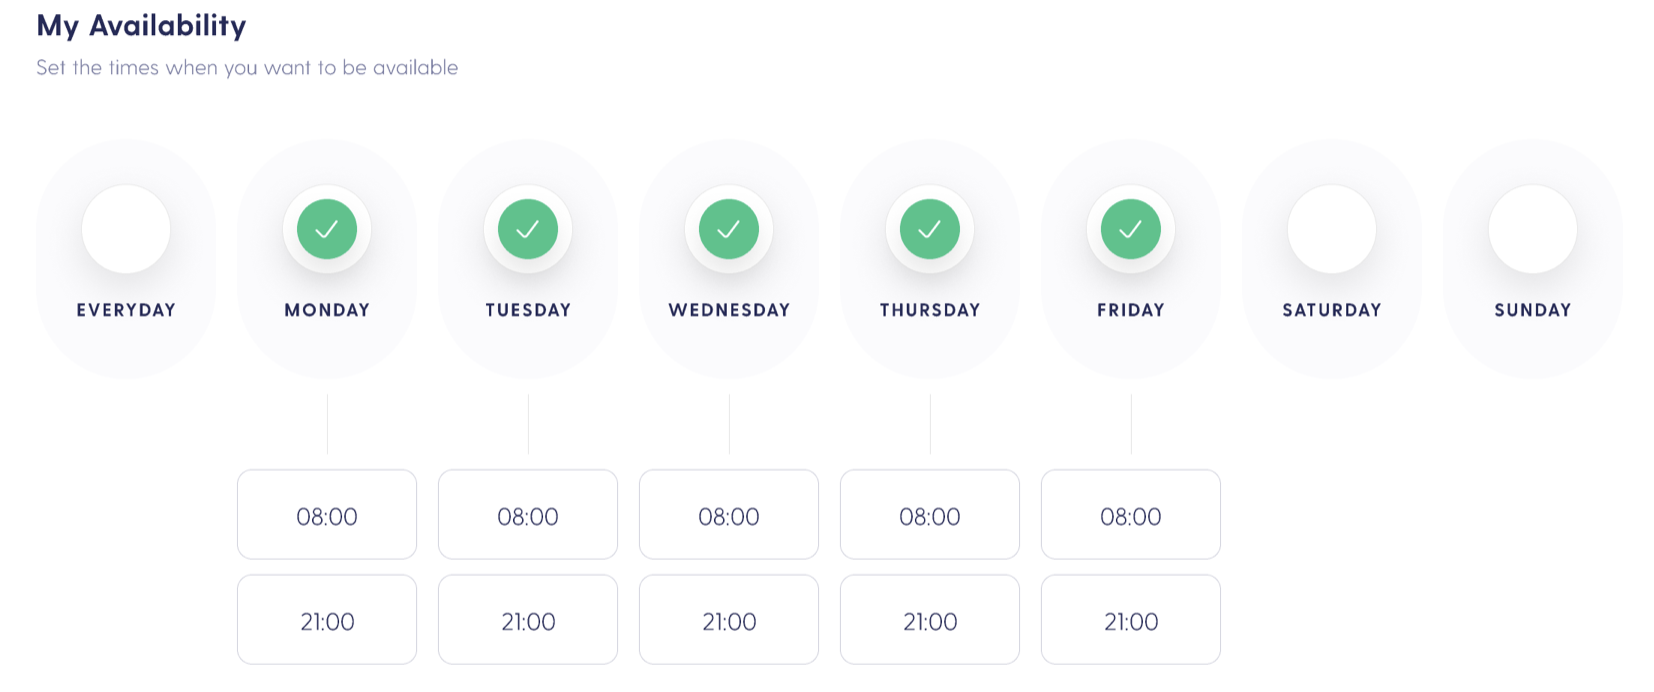Enable Saturday availability
This screenshot has width=1654, height=692.
(1331, 229)
